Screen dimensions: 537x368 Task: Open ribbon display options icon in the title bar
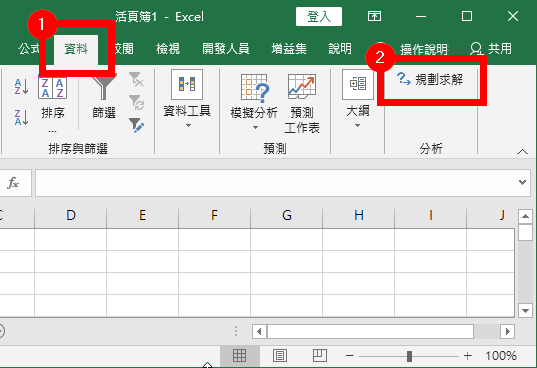[374, 16]
